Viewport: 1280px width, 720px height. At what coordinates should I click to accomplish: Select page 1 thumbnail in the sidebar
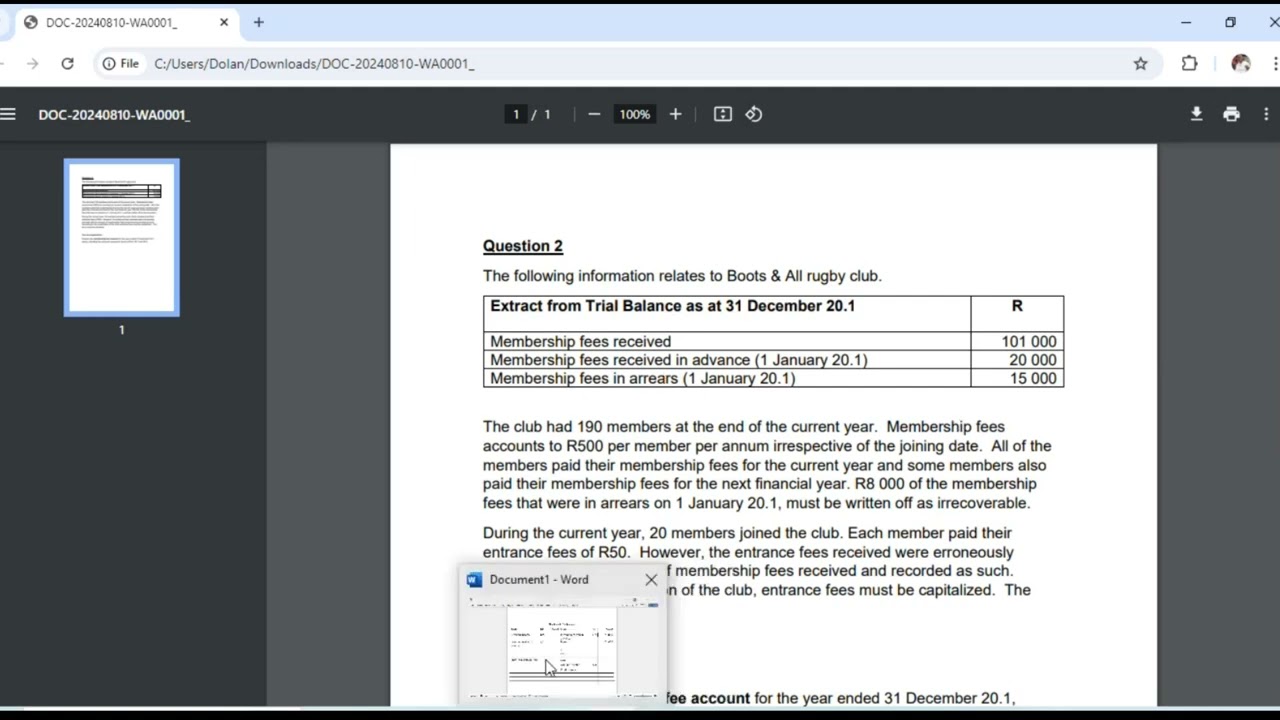(x=122, y=238)
